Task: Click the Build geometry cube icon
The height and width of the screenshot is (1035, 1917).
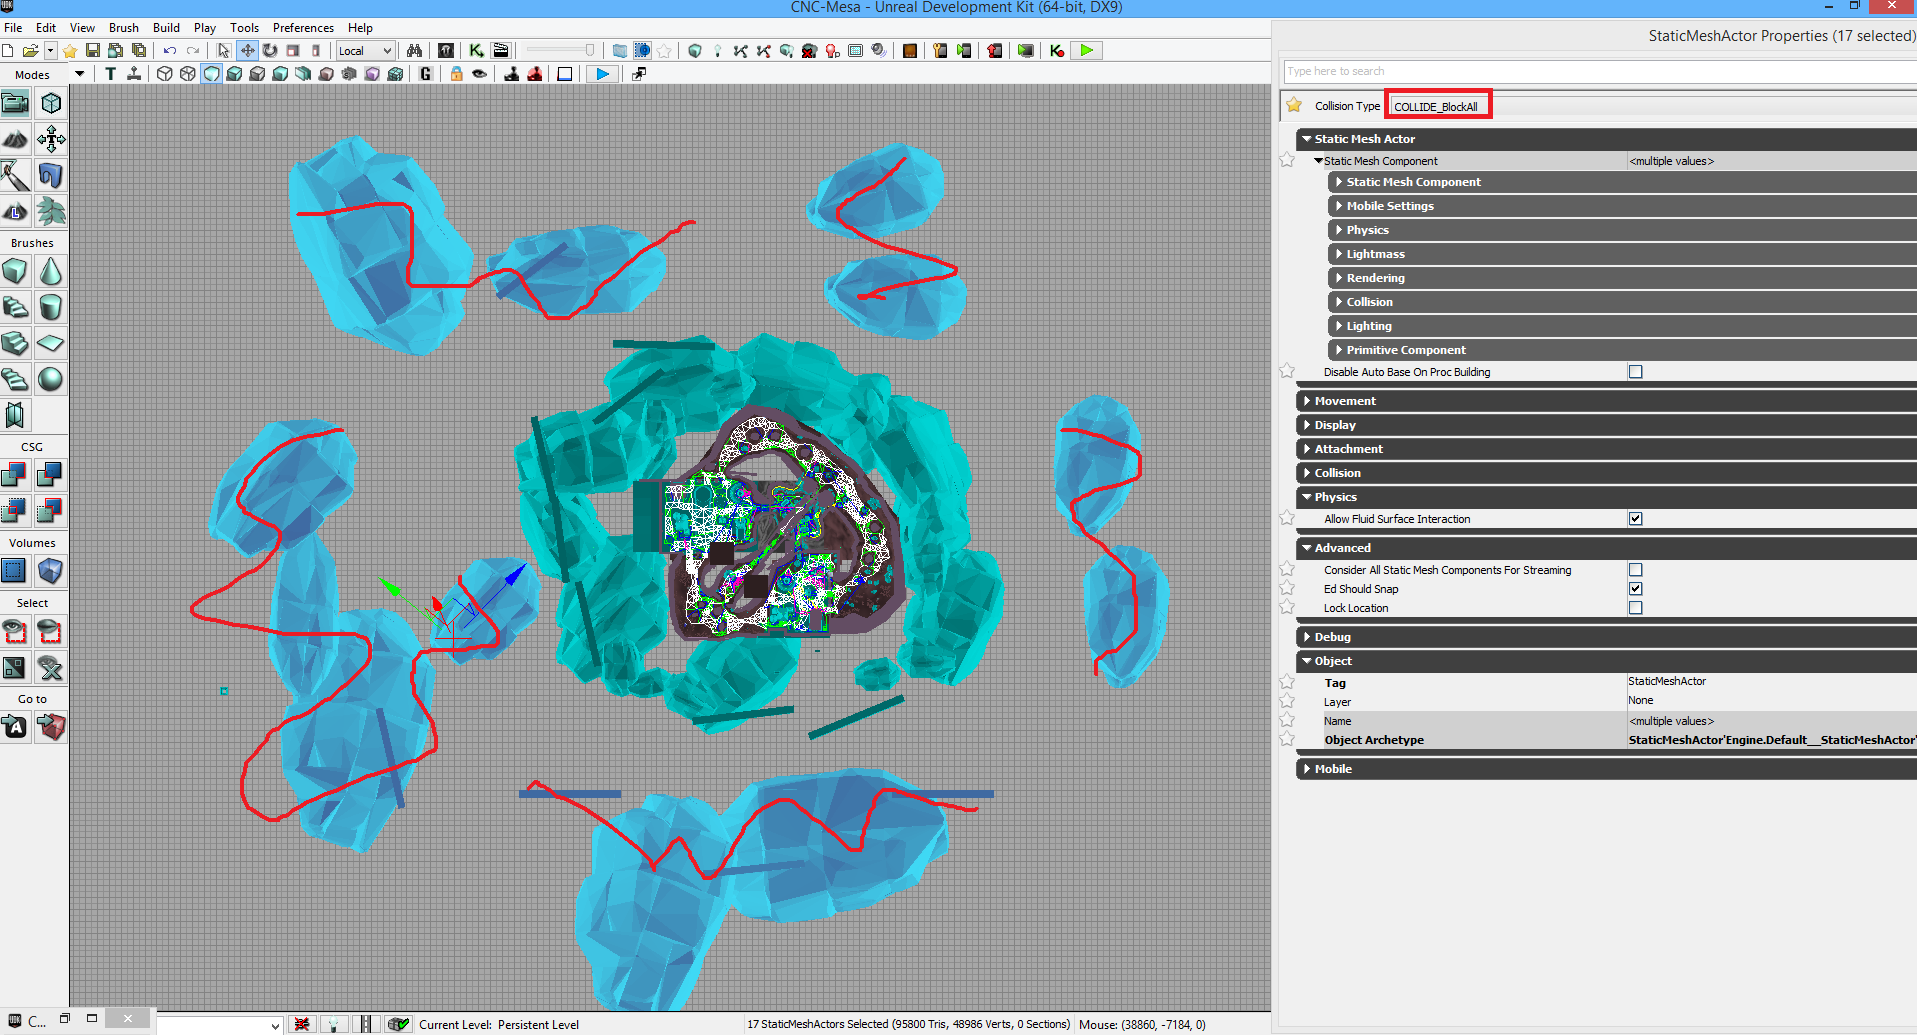Action: (695, 51)
